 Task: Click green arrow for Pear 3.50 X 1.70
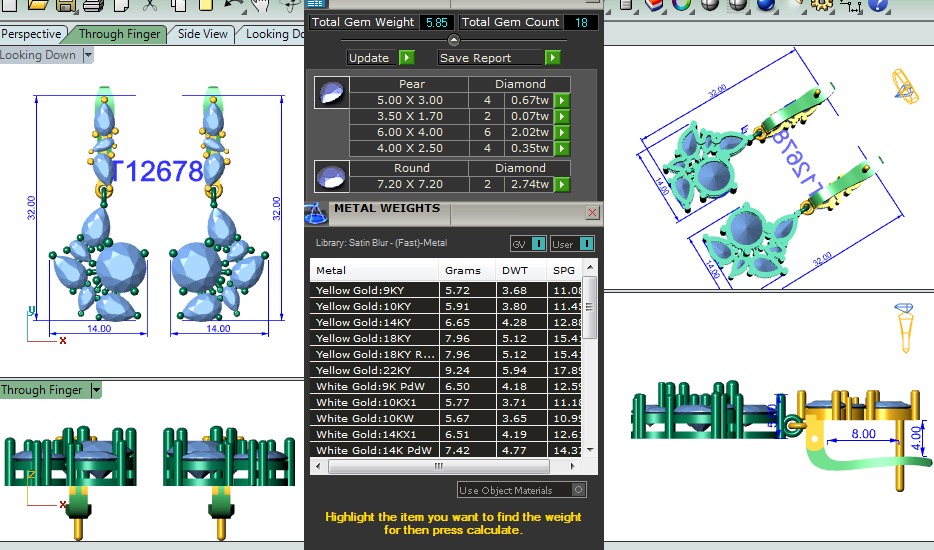(x=561, y=116)
